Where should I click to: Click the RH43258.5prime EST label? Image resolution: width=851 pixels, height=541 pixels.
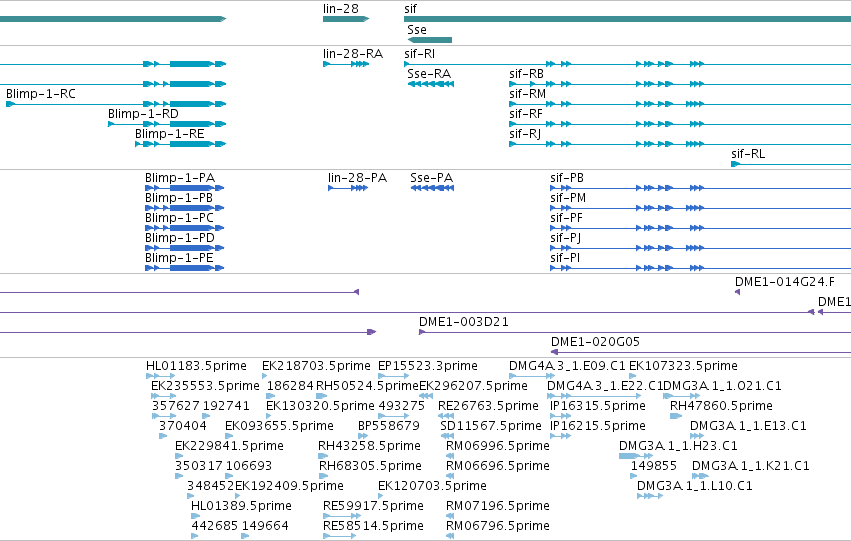(369, 447)
